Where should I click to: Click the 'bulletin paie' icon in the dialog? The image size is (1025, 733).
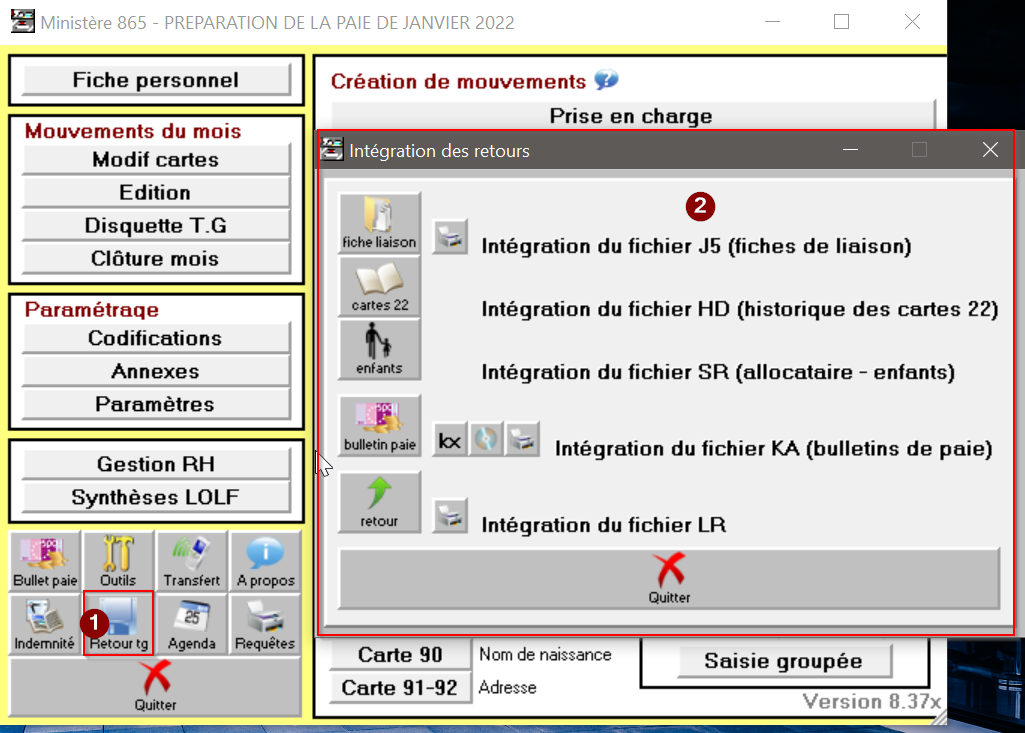pos(380,426)
